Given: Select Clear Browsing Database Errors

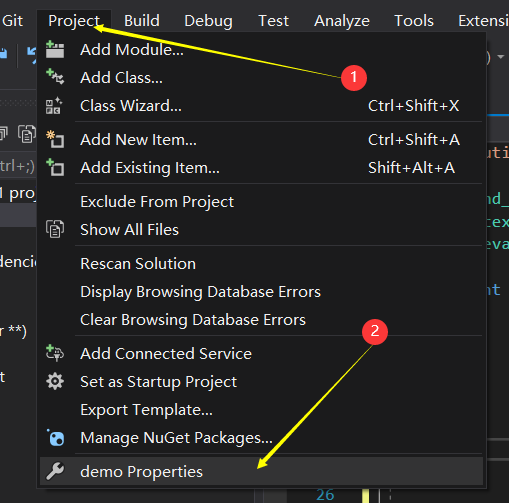Looking at the screenshot, I should point(261,319).
